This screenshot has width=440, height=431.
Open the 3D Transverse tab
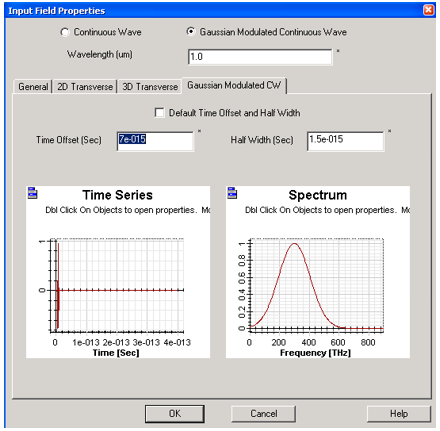pyautogui.click(x=150, y=87)
